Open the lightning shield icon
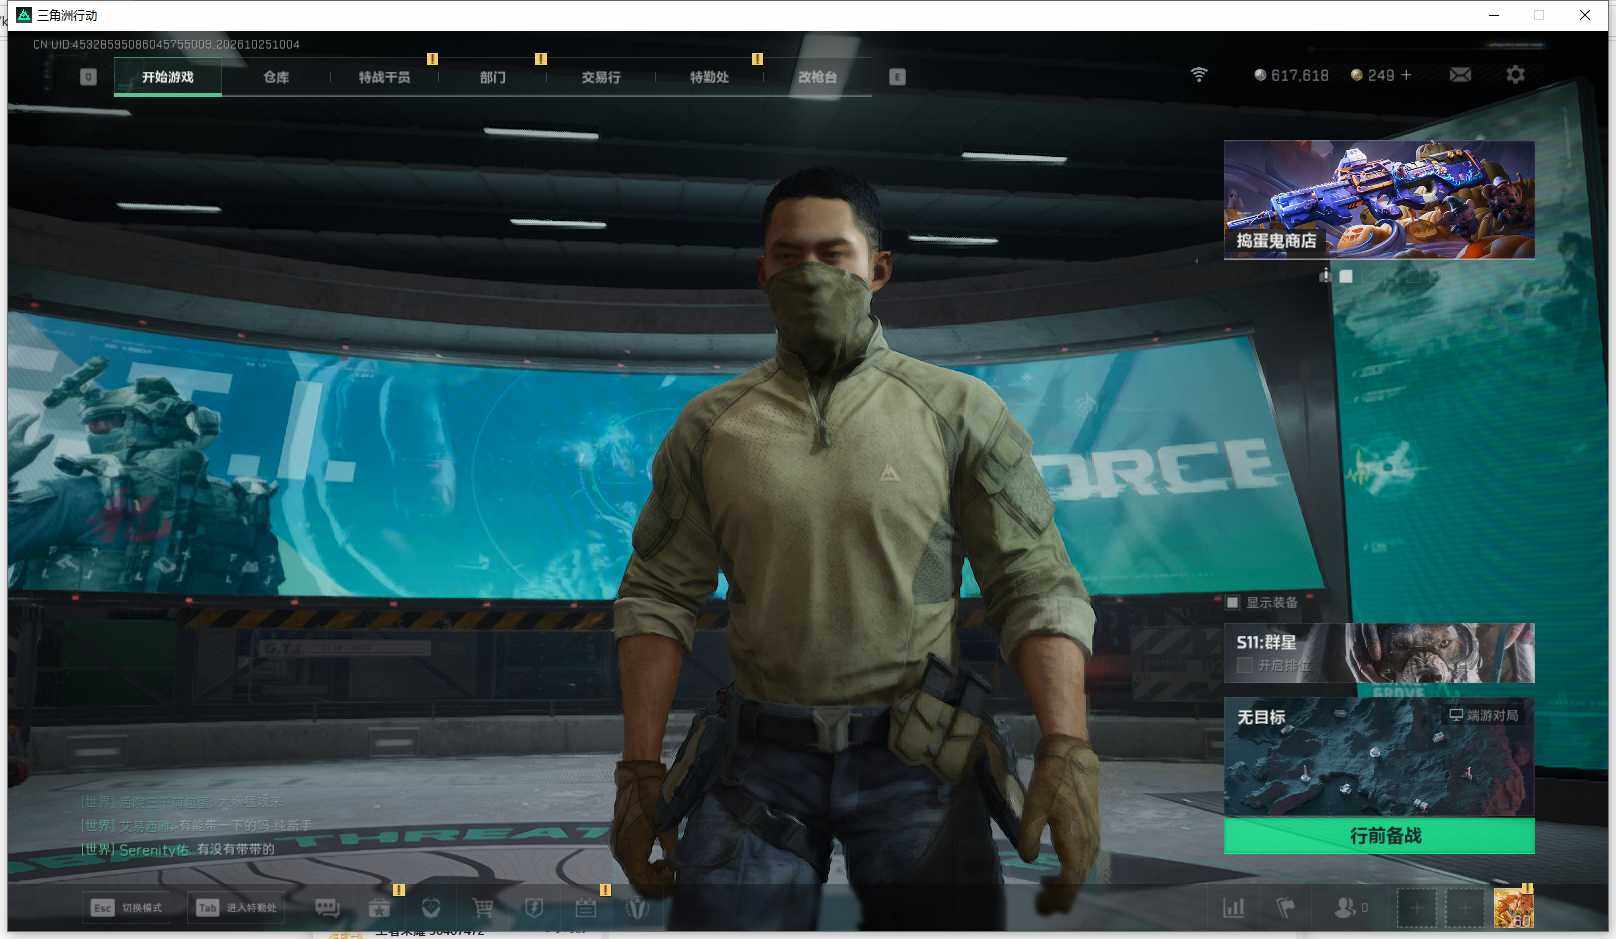The width and height of the screenshot is (1616, 939). pos(534,908)
